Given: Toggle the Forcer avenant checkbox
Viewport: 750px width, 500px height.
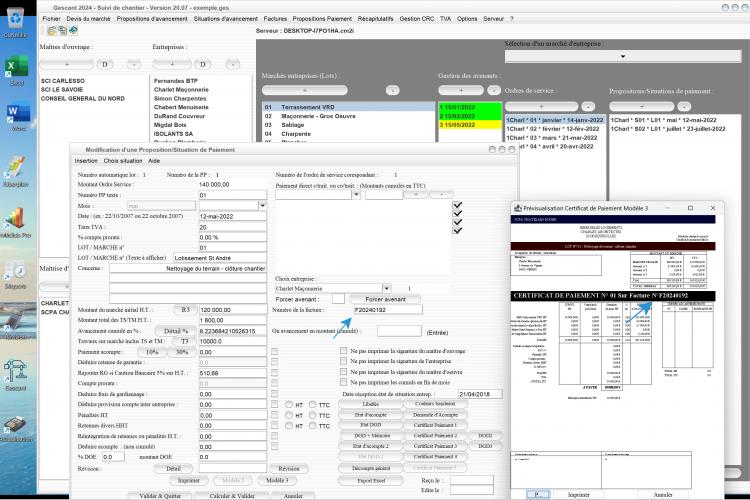Looking at the screenshot, I should 338,299.
